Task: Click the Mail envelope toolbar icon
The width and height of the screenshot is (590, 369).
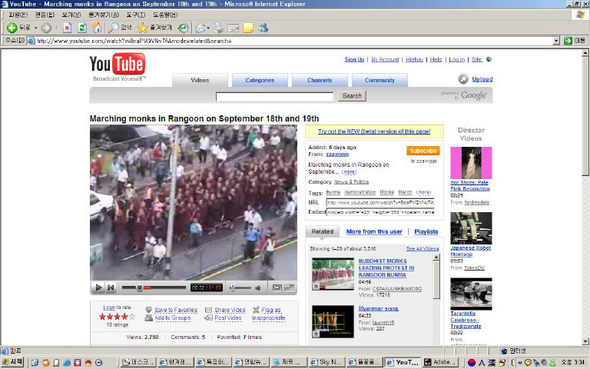Action: [201, 27]
